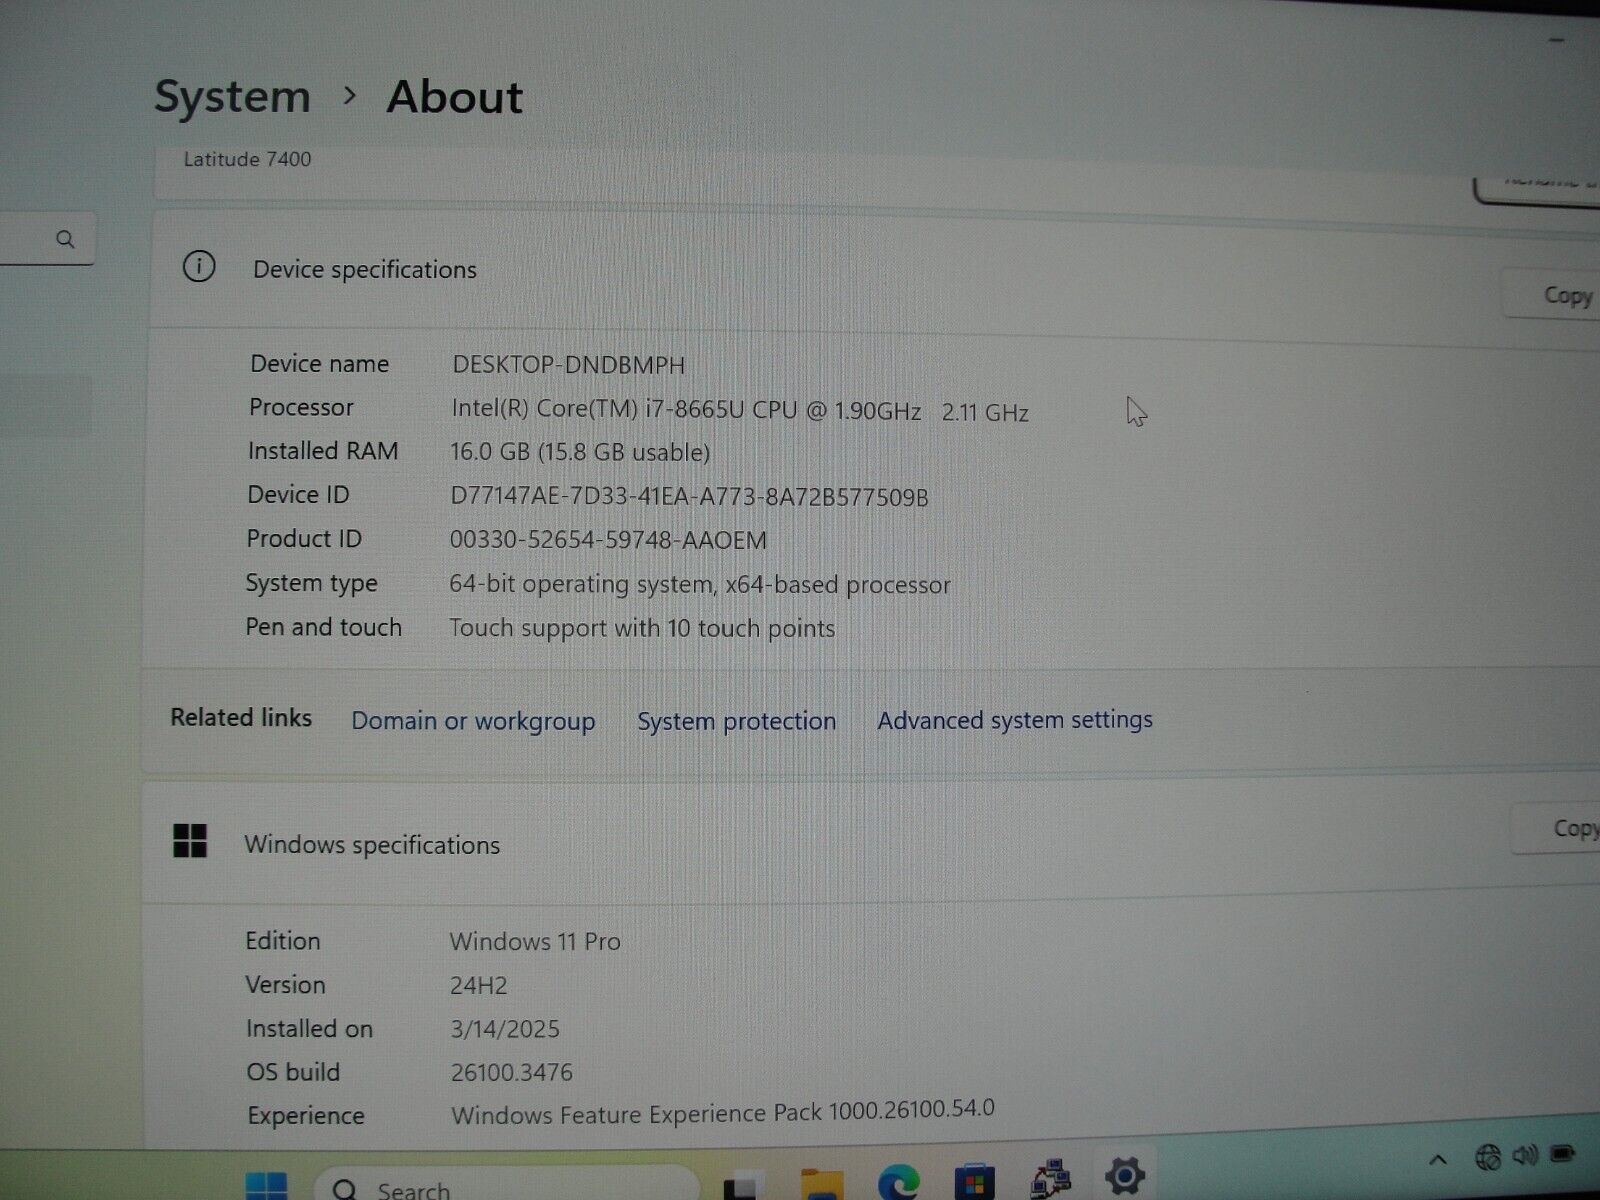
Task: Select the Touch support with 10 touch points text
Action: coord(642,628)
